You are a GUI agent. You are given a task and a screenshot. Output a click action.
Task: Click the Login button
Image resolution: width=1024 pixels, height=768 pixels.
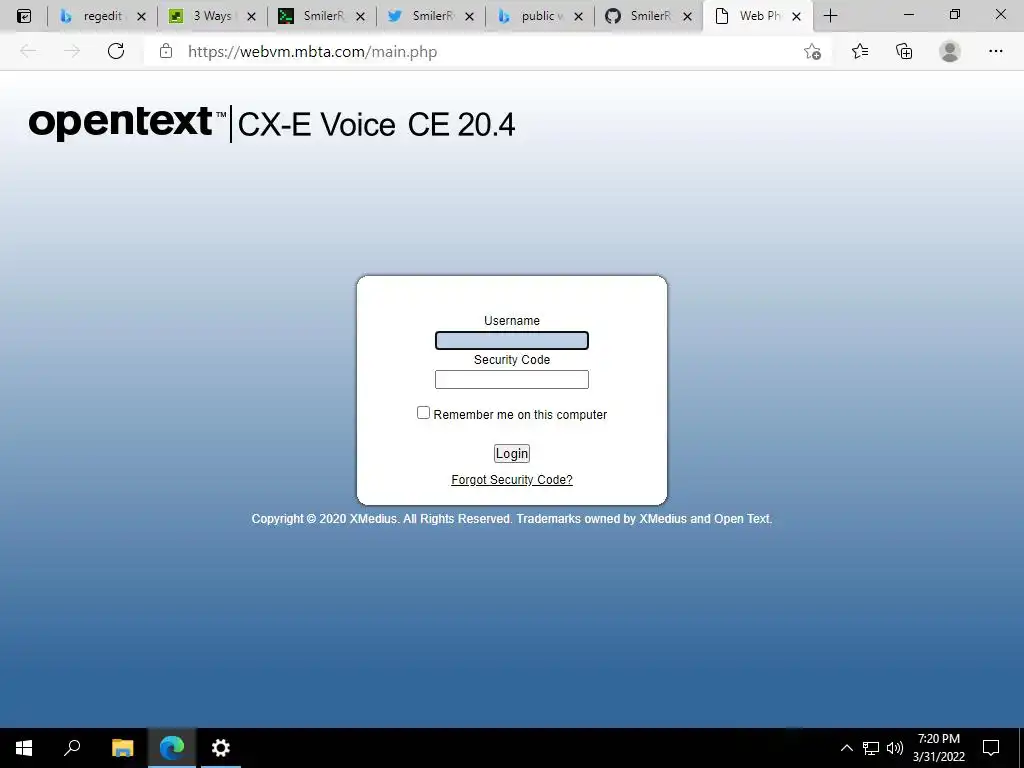click(x=511, y=453)
